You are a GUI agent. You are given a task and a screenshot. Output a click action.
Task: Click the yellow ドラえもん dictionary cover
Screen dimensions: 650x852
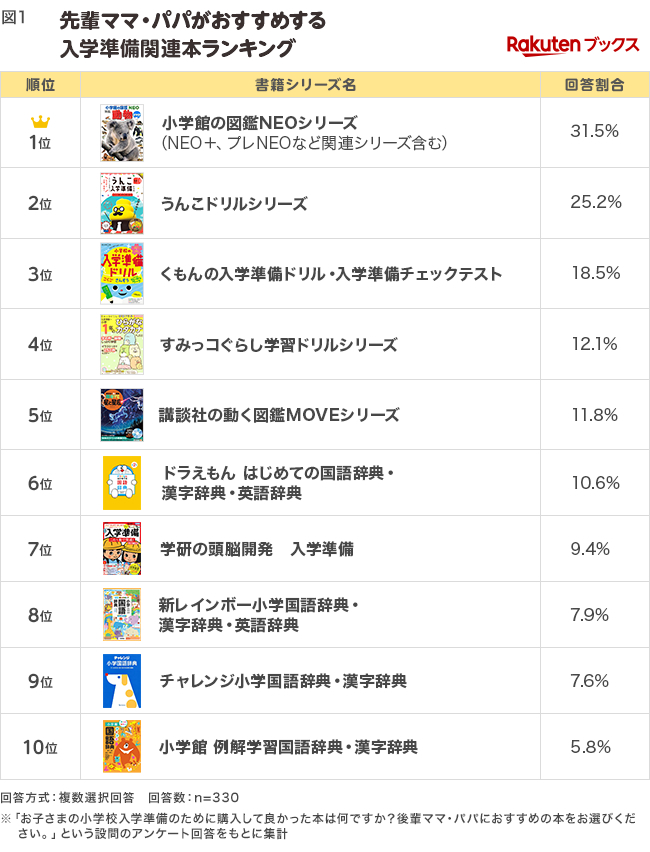(x=122, y=483)
